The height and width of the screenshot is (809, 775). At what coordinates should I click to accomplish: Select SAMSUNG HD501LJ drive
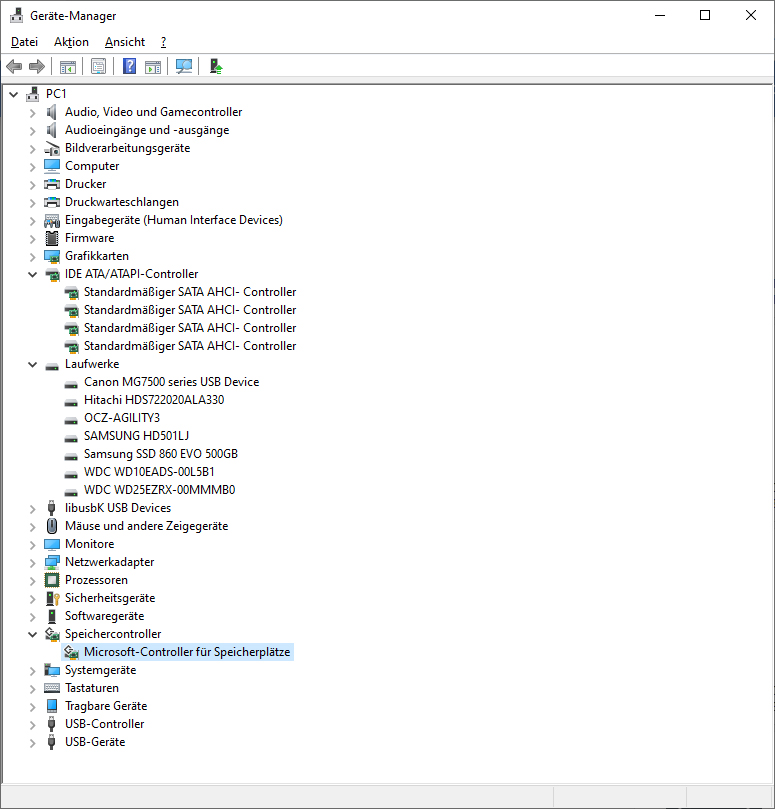point(136,436)
